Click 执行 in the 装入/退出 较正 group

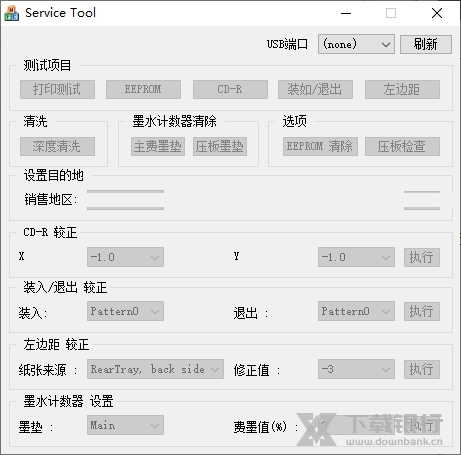(422, 311)
